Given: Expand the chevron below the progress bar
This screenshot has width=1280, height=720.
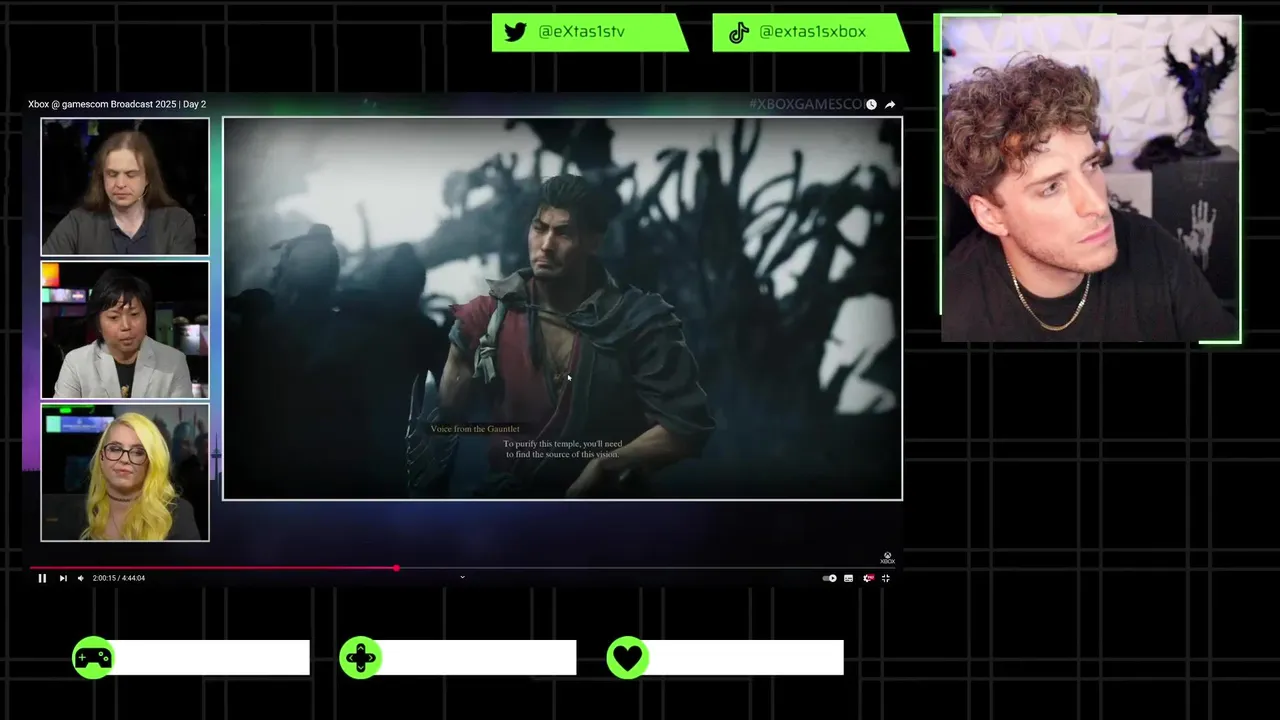Looking at the screenshot, I should [462, 577].
